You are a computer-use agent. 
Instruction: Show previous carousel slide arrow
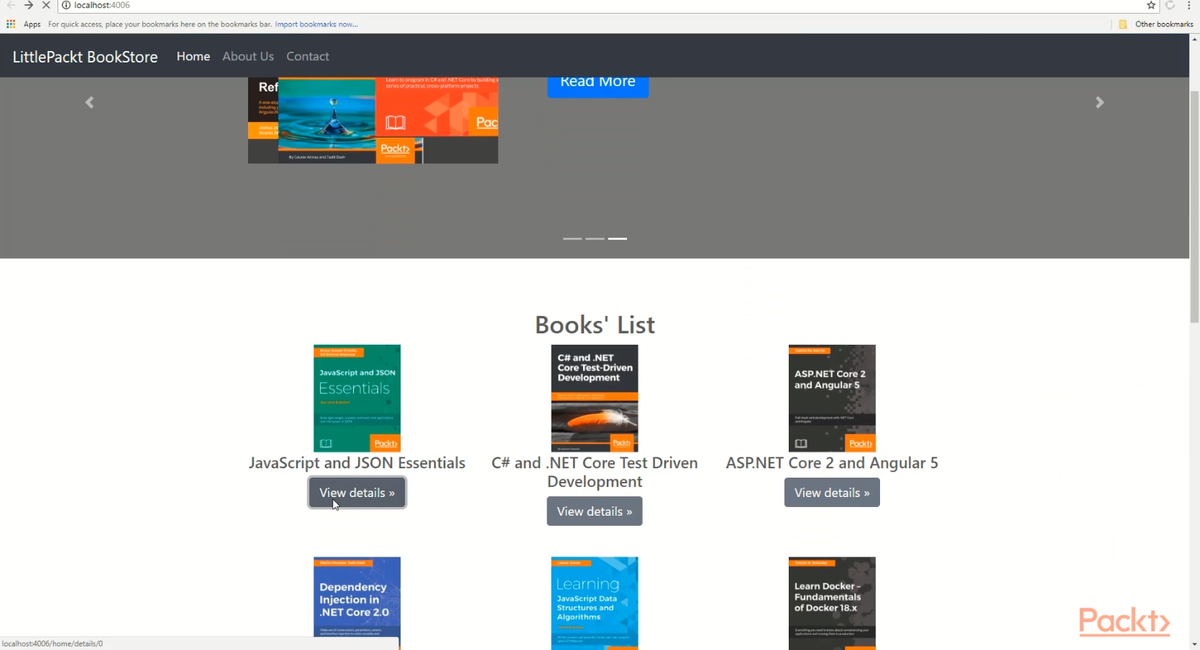point(89,102)
